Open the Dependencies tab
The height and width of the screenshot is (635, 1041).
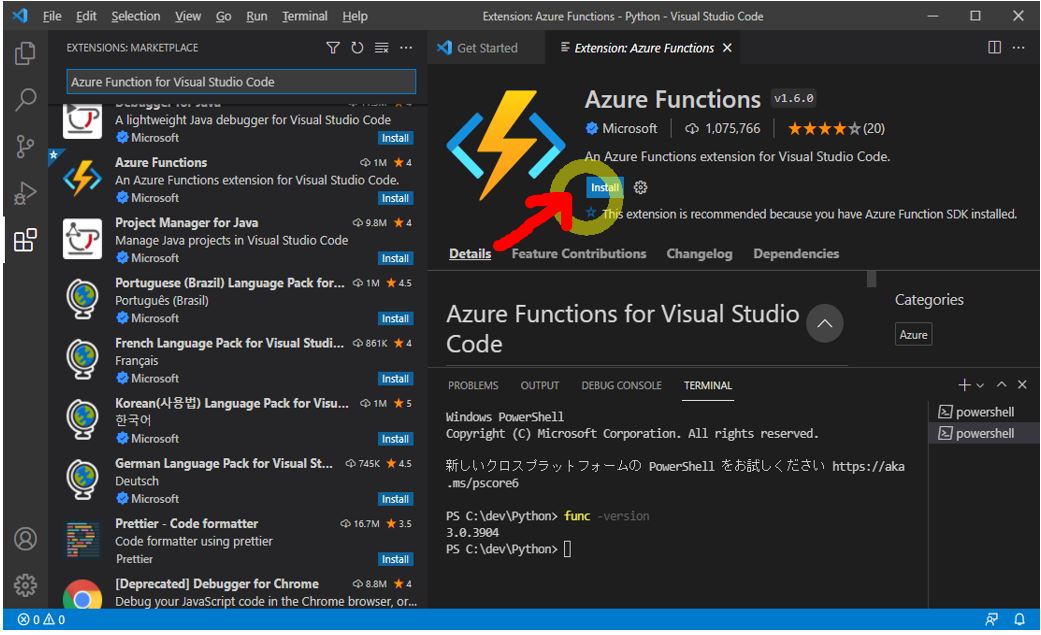[796, 253]
